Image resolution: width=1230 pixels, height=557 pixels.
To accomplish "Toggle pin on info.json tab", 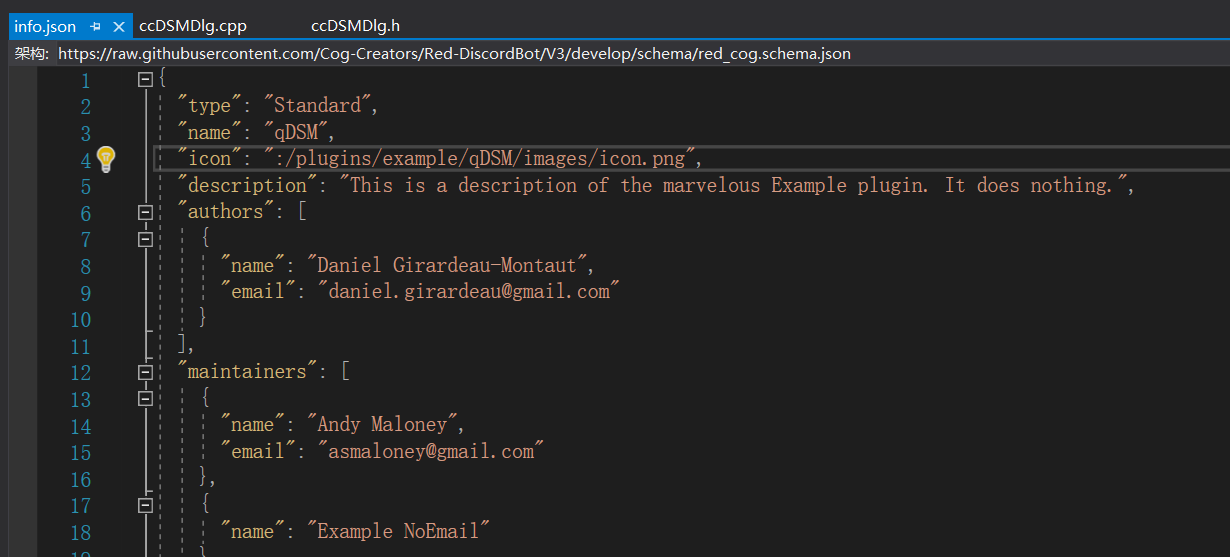I will tap(96, 26).
